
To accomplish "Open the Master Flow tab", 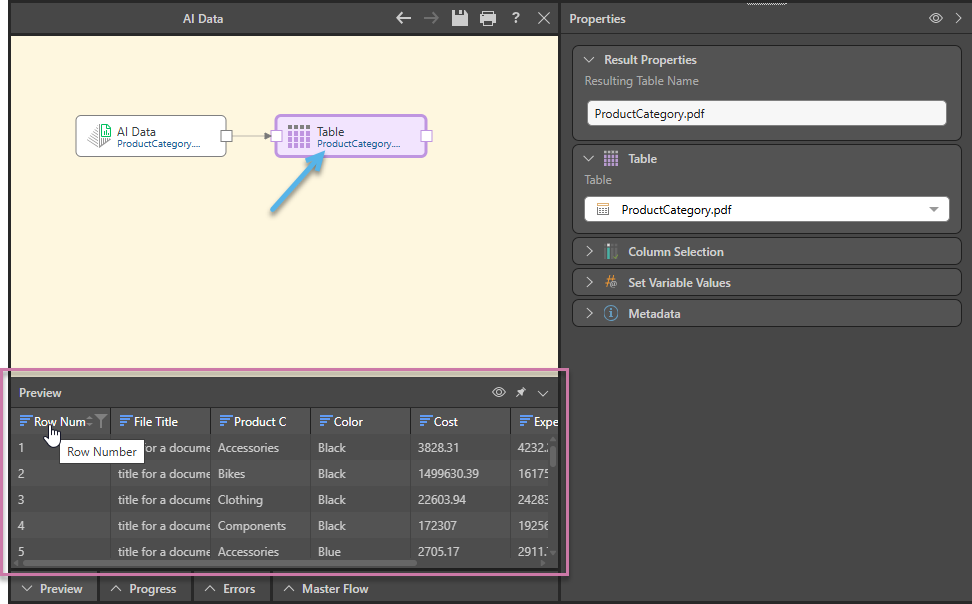I will click(326, 589).
